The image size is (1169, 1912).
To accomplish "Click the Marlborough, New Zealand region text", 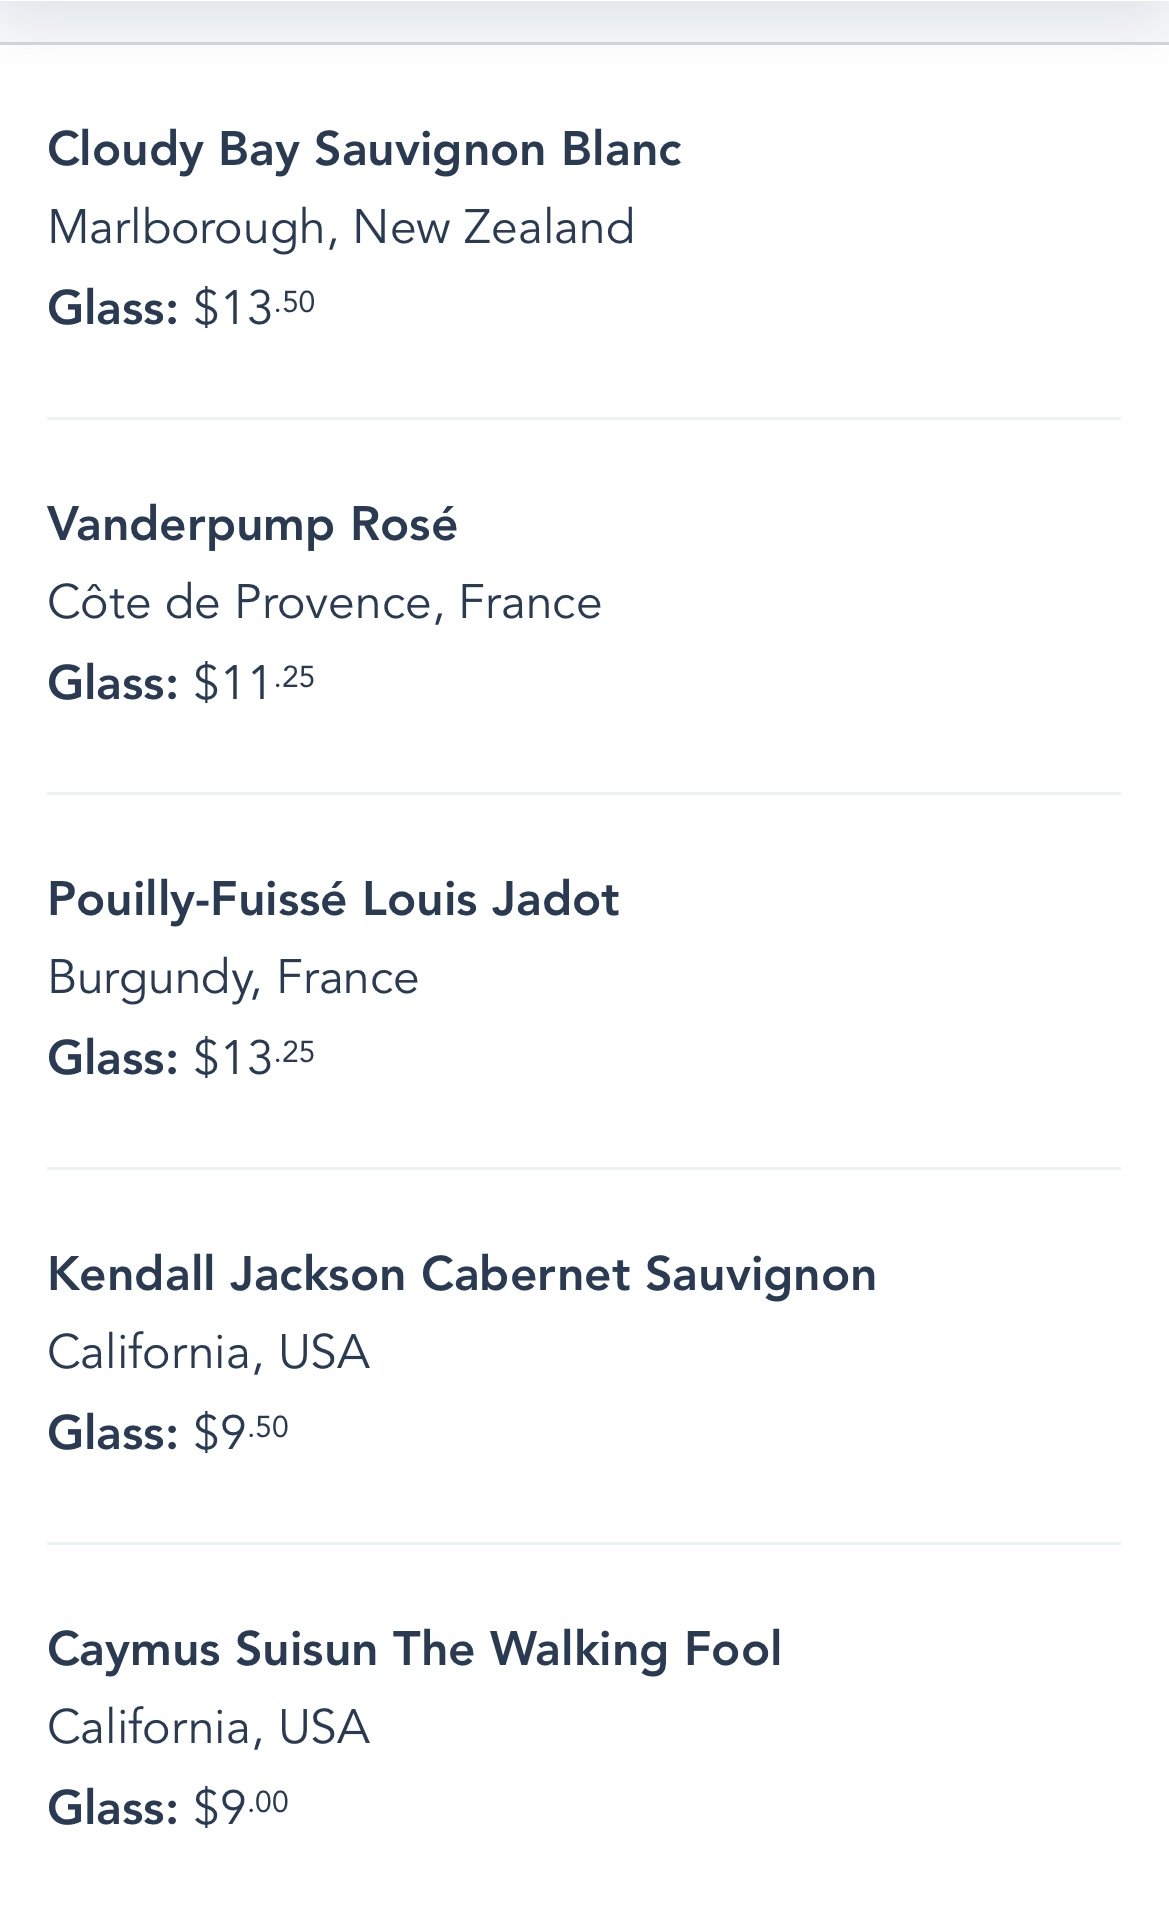I will point(340,228).
